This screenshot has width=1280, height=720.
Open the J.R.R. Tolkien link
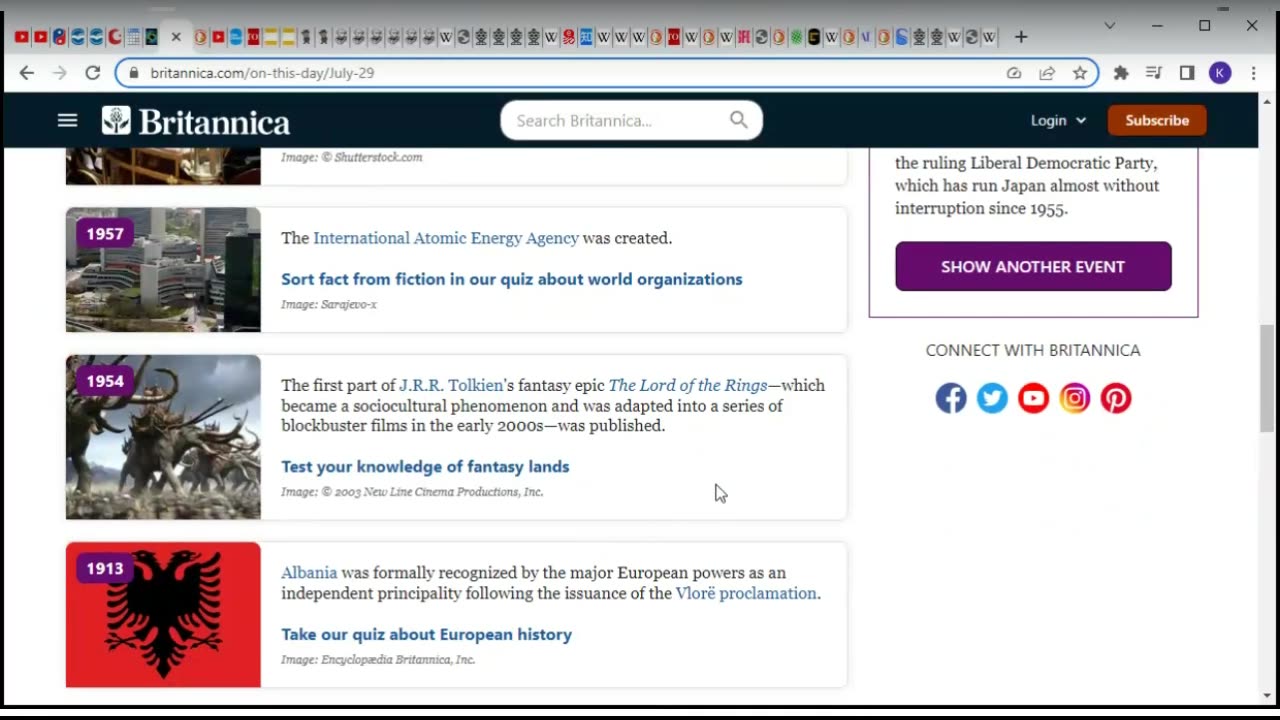pyautogui.click(x=451, y=385)
